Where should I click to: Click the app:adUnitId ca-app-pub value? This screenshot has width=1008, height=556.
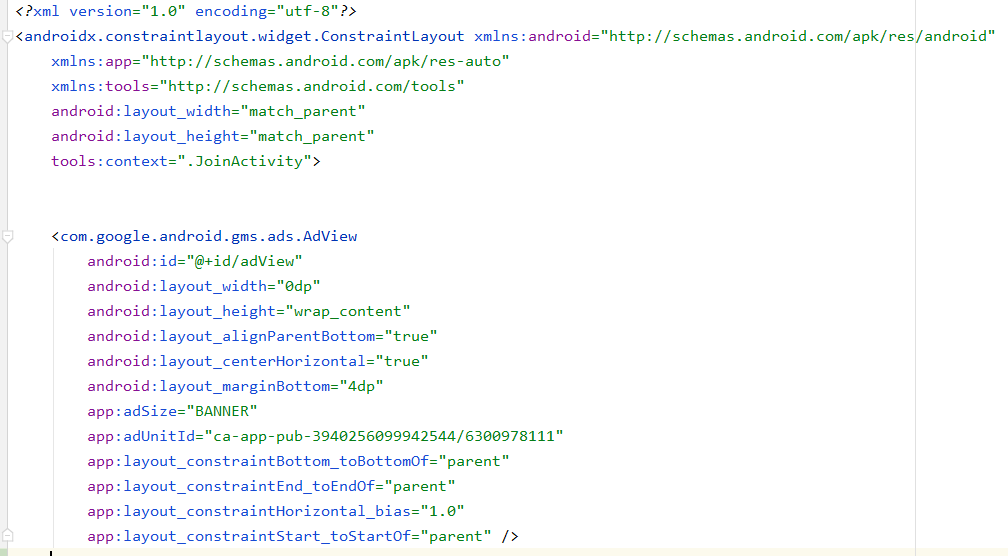tap(384, 437)
